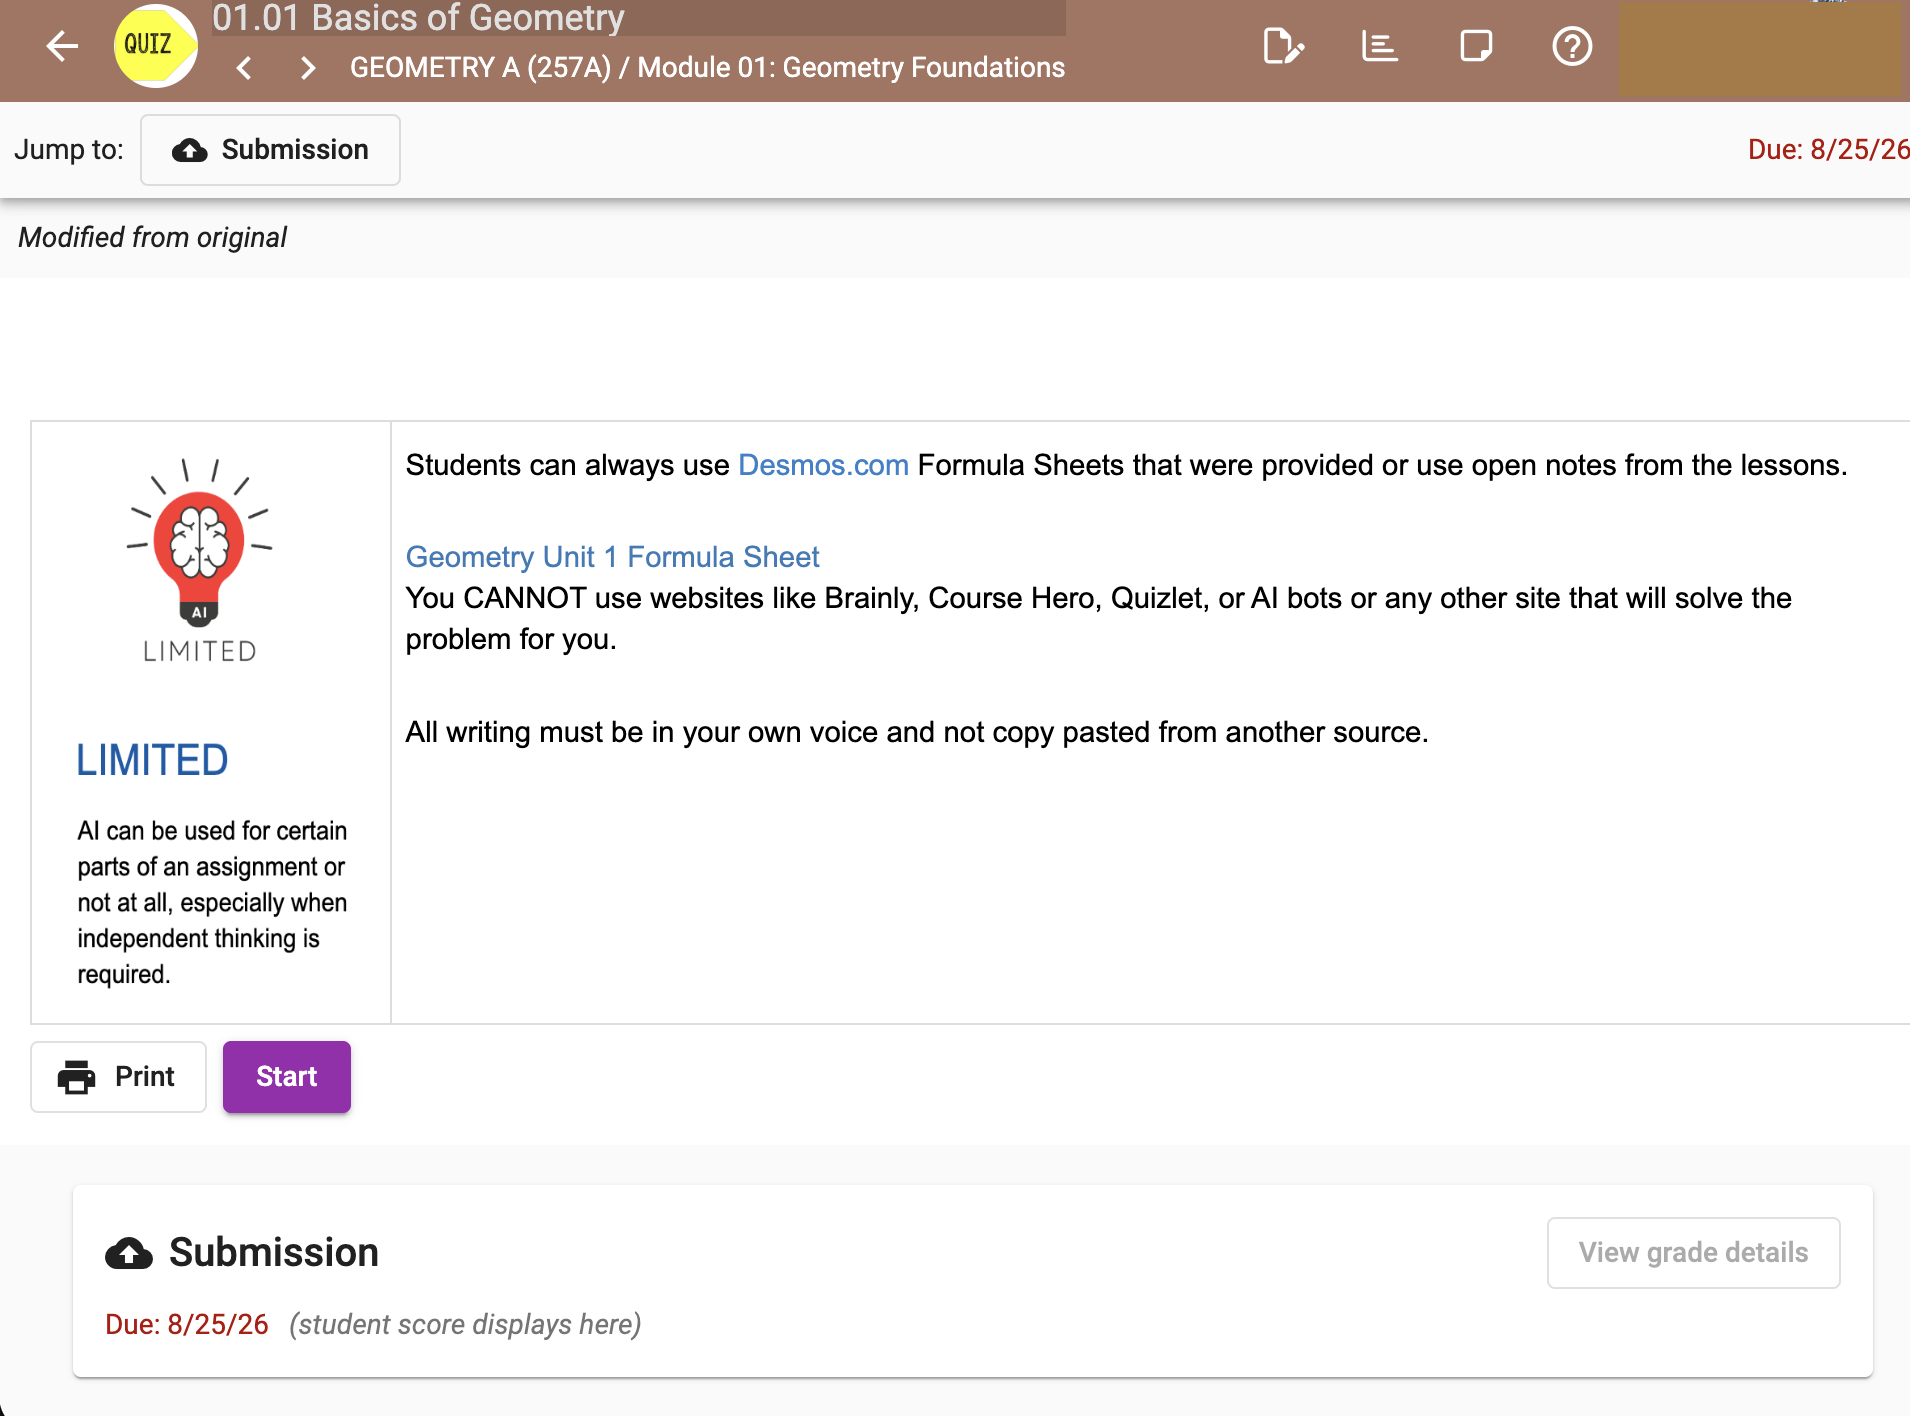Open the Desmos.com link
This screenshot has width=1910, height=1416.
point(823,465)
